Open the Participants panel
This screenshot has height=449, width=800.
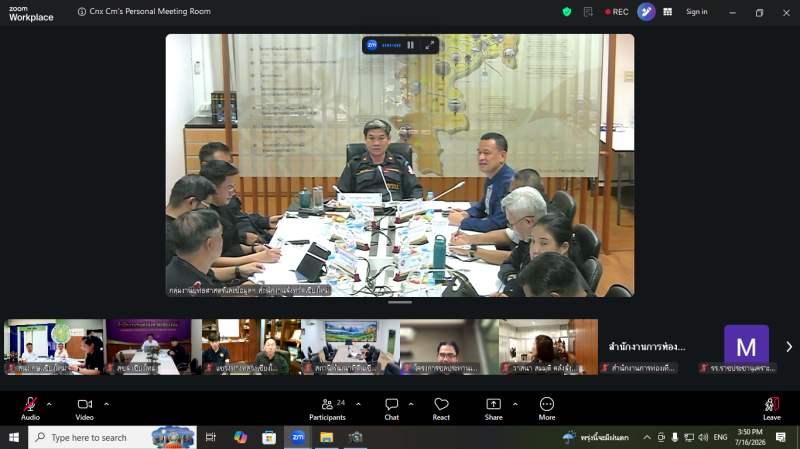click(327, 409)
